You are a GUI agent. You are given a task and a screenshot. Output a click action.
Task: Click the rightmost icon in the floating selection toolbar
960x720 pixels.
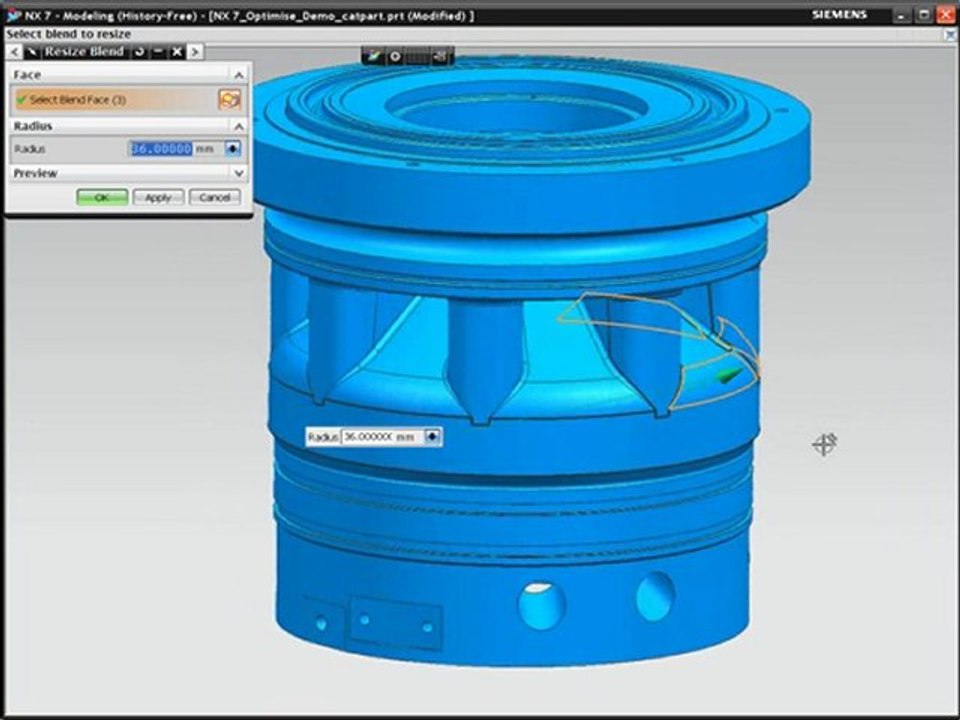pos(440,56)
